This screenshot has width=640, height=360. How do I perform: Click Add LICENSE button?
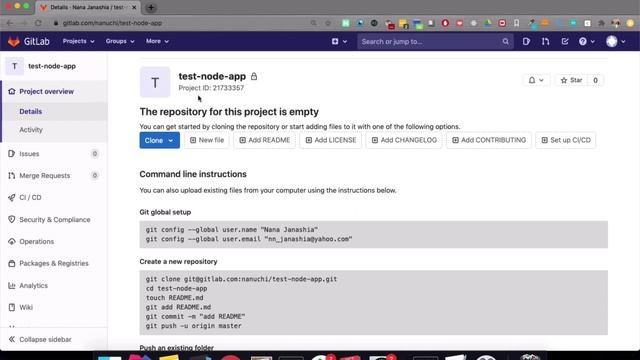pyautogui.click(x=331, y=140)
